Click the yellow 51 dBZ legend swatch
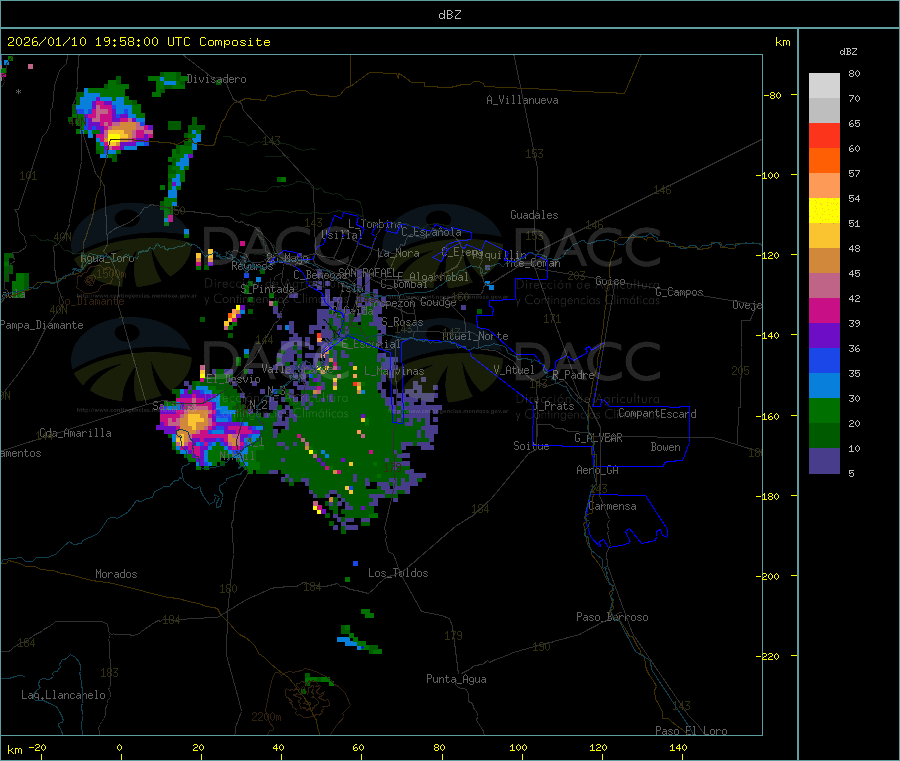This screenshot has height=761, width=900. tap(824, 211)
